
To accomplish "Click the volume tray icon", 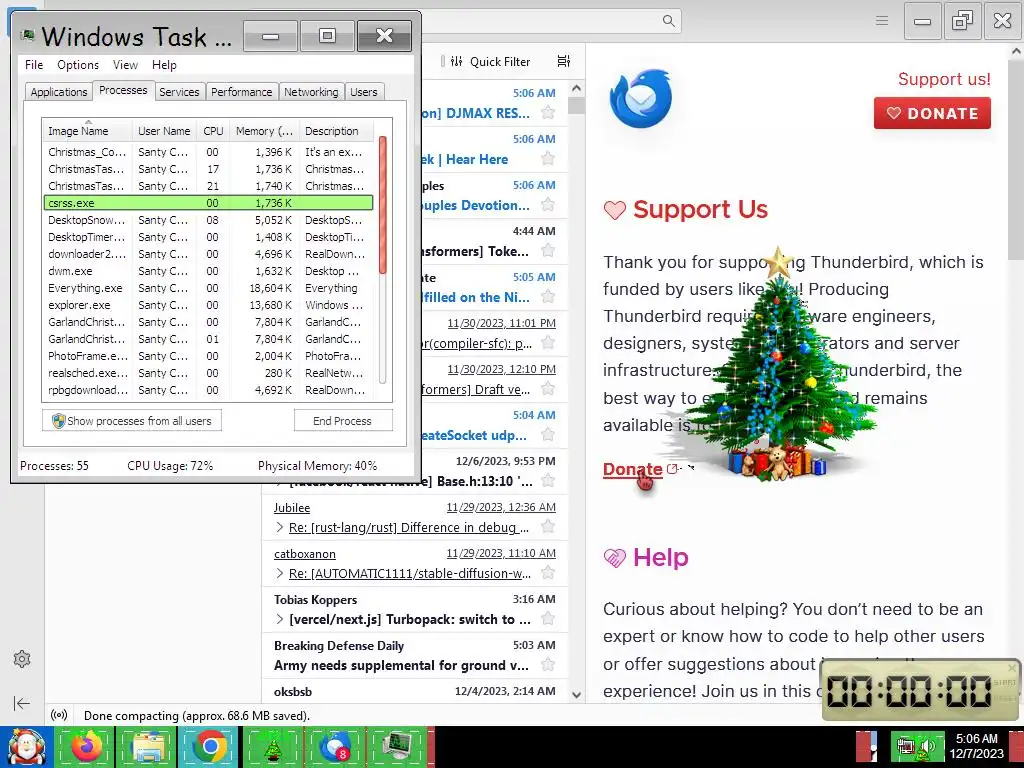I will [x=929, y=746].
